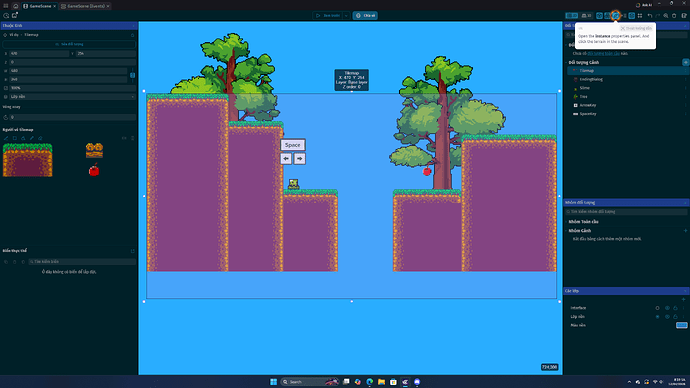Open the instances list panel icon

tap(624, 15)
